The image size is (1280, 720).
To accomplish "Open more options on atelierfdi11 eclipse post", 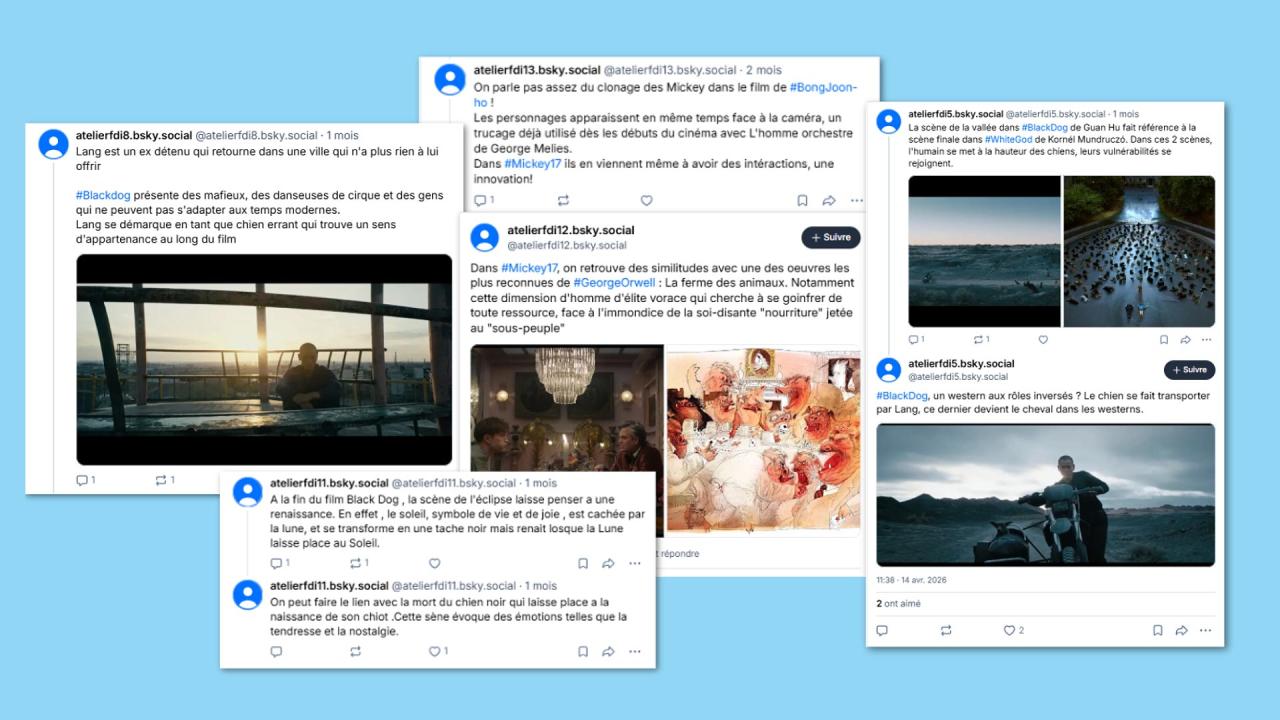I will [x=634, y=563].
